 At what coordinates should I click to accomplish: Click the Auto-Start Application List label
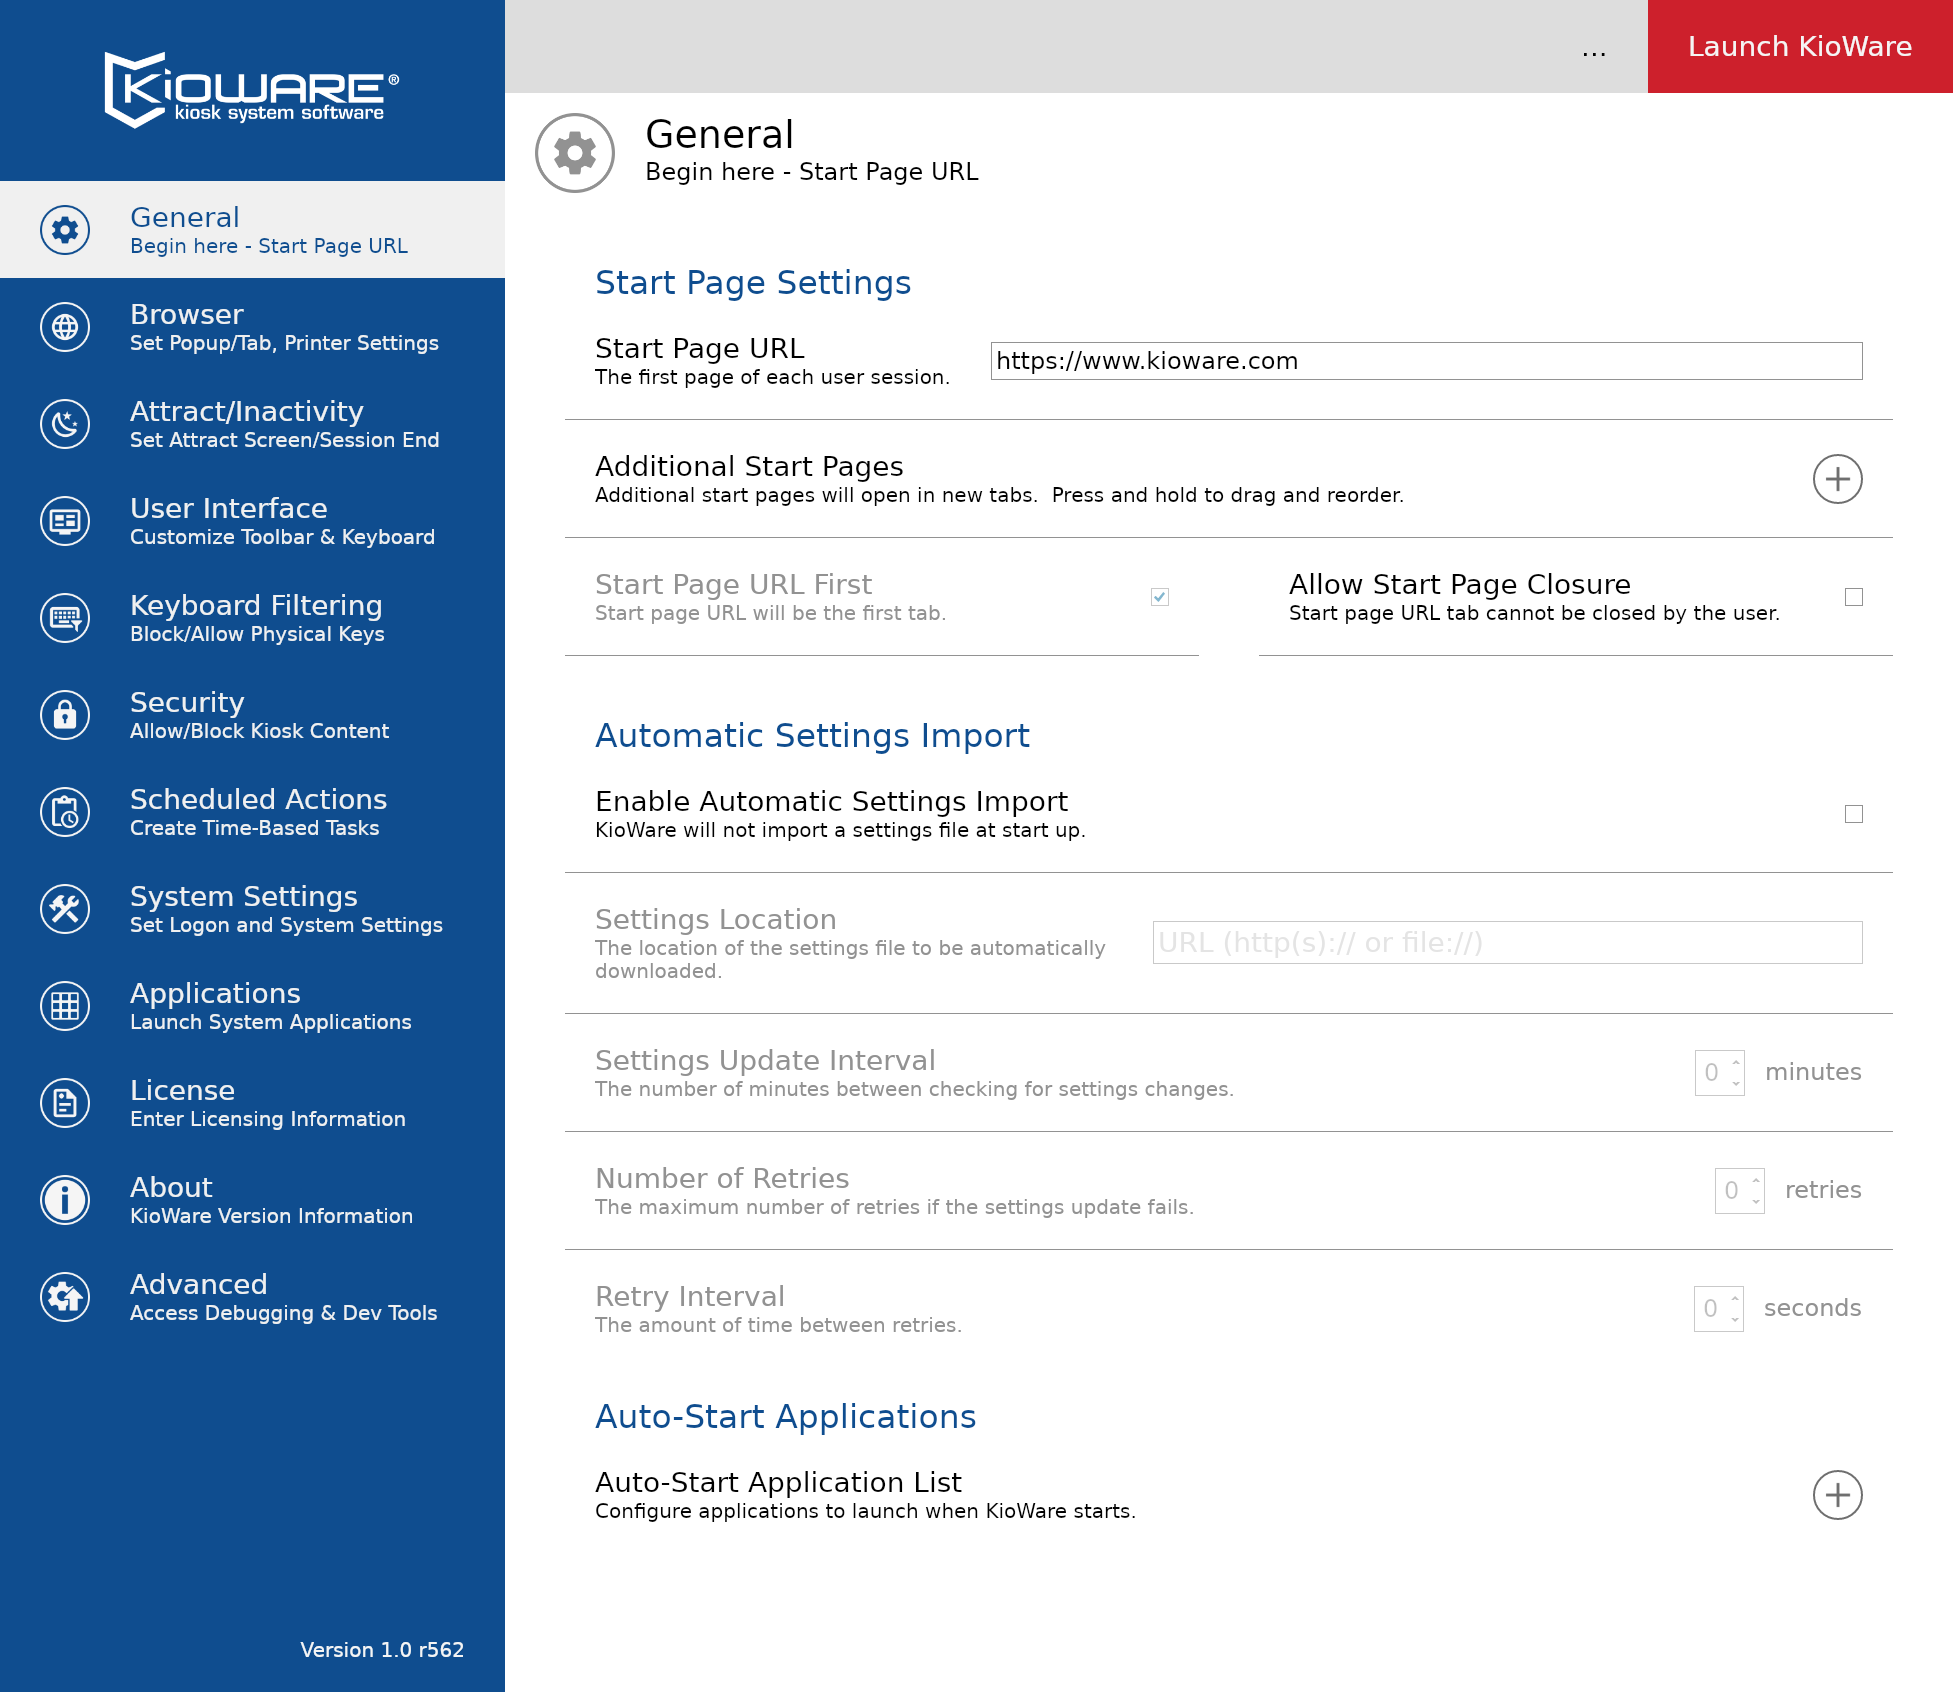(778, 1483)
